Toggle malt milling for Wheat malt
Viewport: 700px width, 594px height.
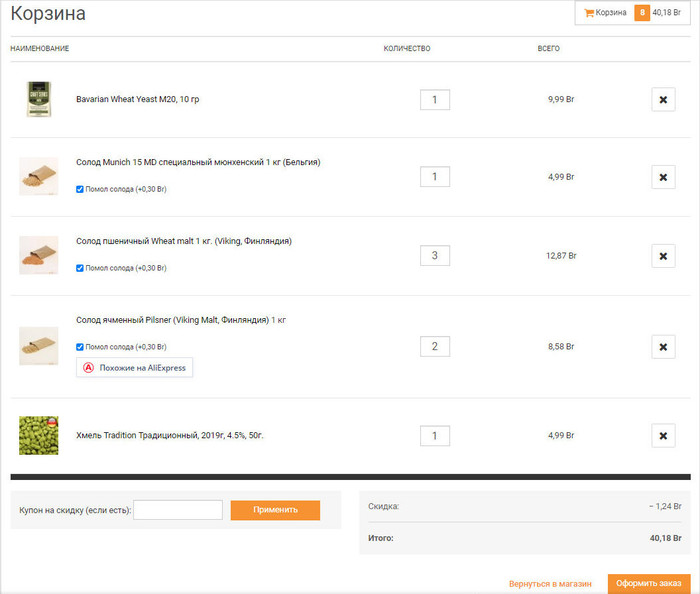[81, 268]
